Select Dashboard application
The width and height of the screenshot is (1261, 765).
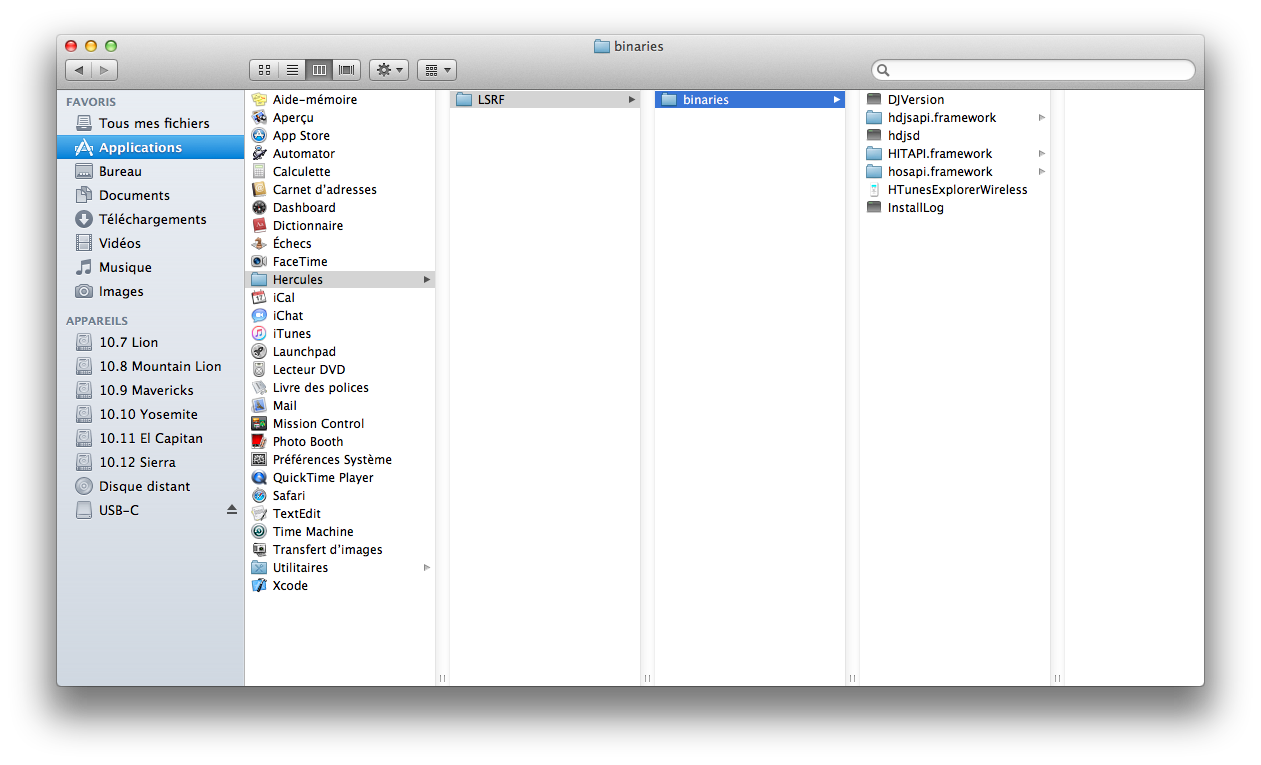[x=341, y=207]
